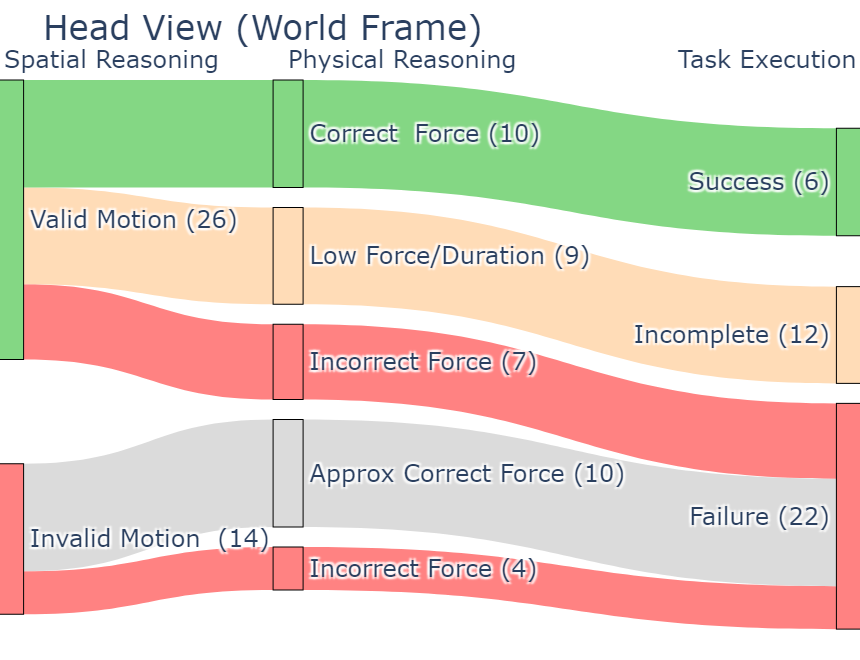860x660 pixels.
Task: Click the Approx Correct Force (10) label
Action: coord(467,474)
